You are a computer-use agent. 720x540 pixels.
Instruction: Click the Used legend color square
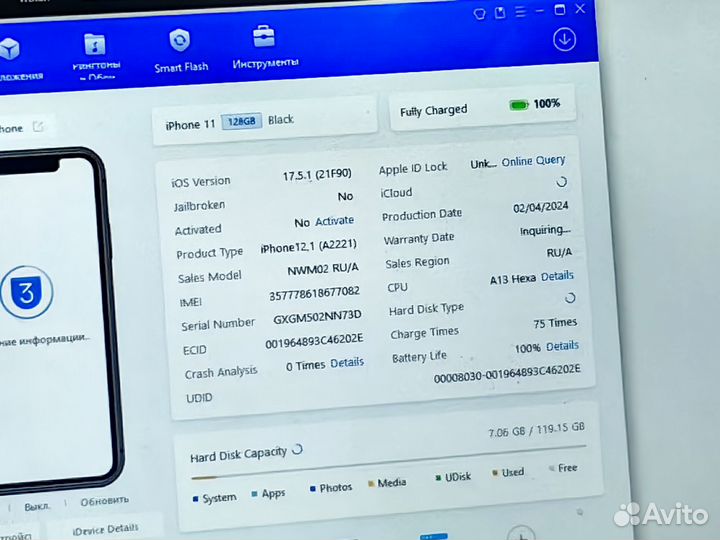(495, 473)
